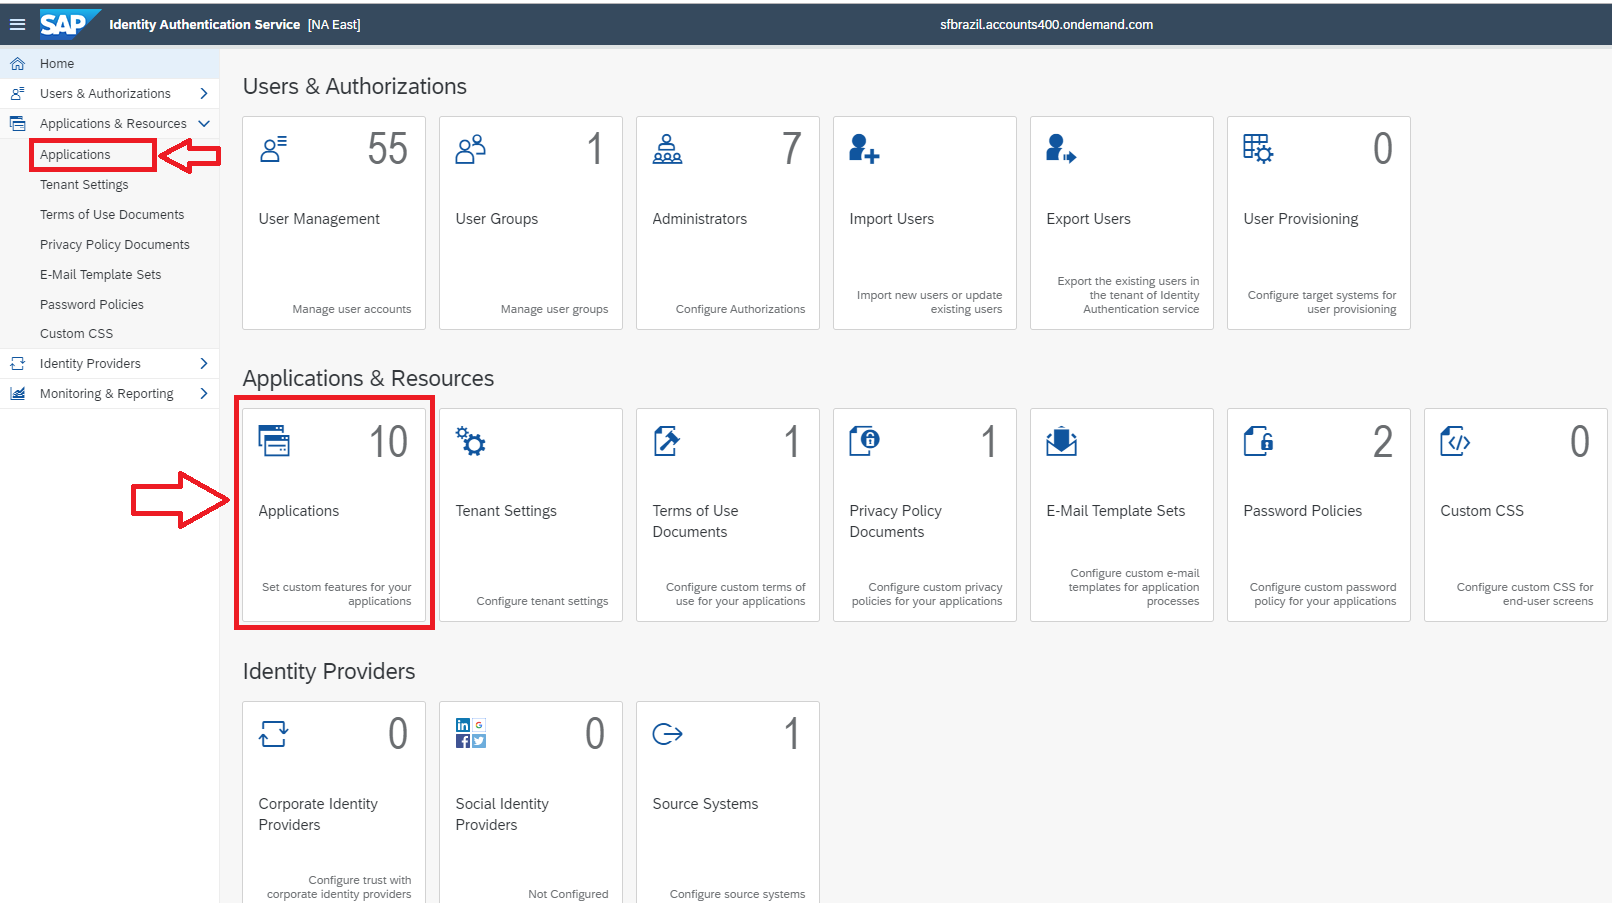
Task: Click the Privacy Policy Documents icon
Action: tap(864, 441)
